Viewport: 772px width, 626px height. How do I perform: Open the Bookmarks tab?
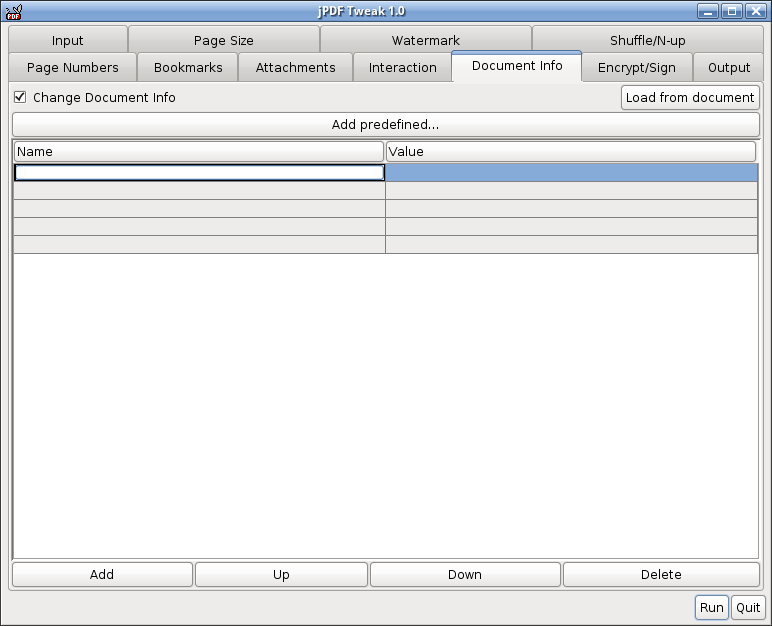[x=188, y=67]
